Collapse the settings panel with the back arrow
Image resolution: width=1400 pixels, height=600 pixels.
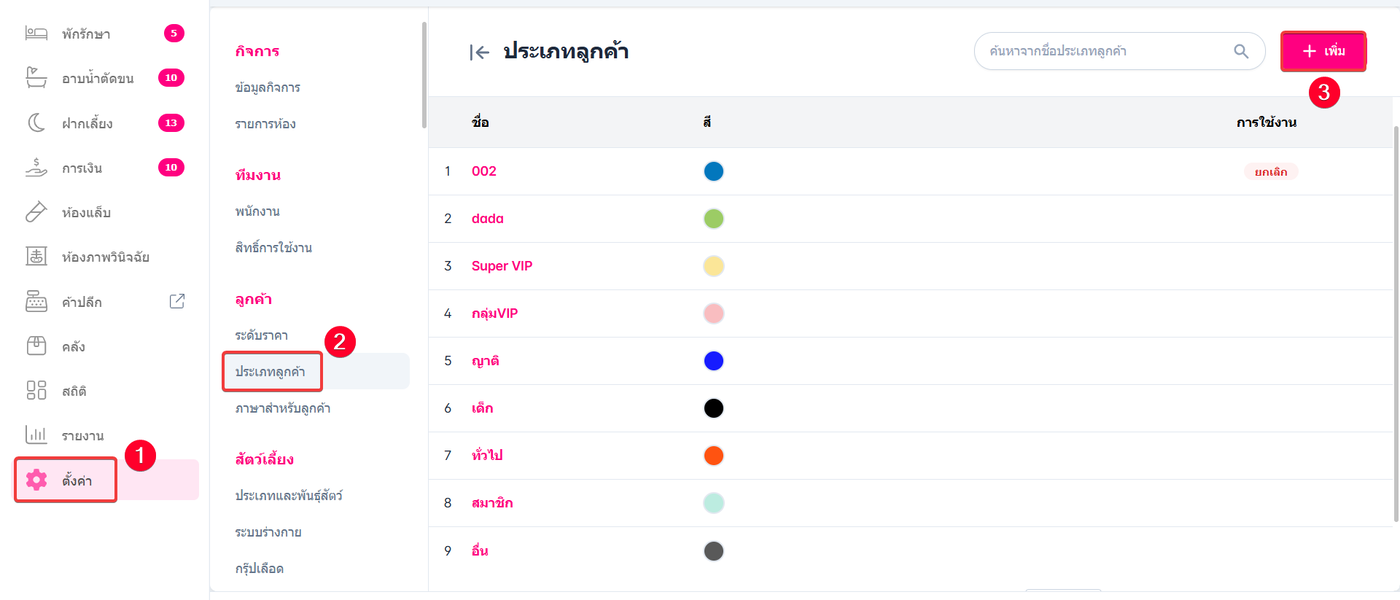(x=479, y=53)
